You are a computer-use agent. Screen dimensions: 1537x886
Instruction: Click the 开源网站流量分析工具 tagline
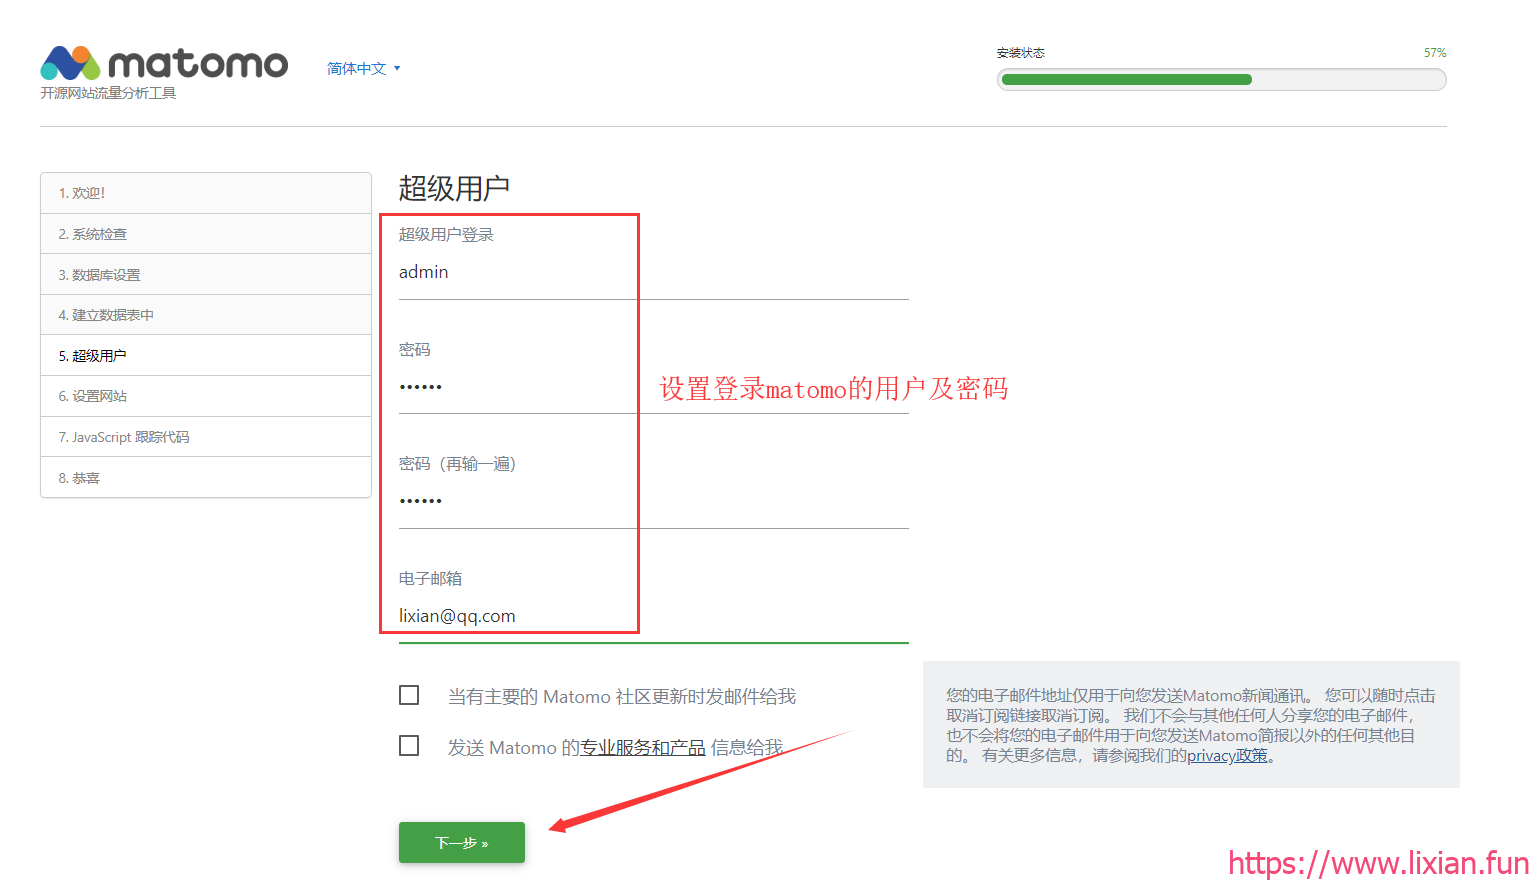[108, 93]
